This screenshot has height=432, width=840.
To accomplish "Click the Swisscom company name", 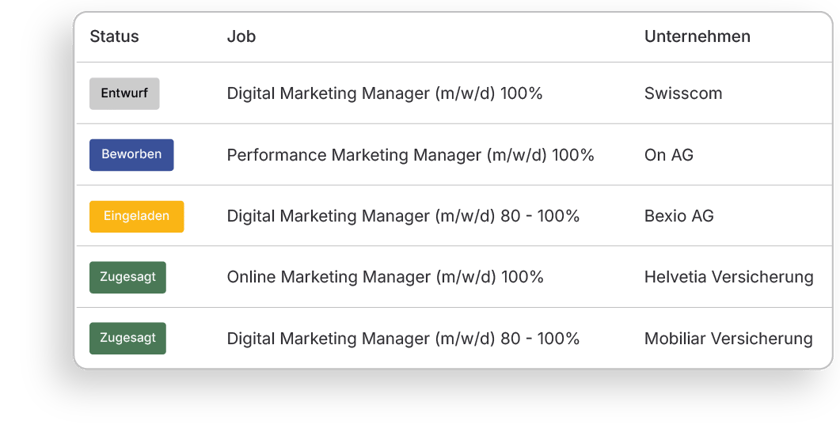I will (x=683, y=94).
